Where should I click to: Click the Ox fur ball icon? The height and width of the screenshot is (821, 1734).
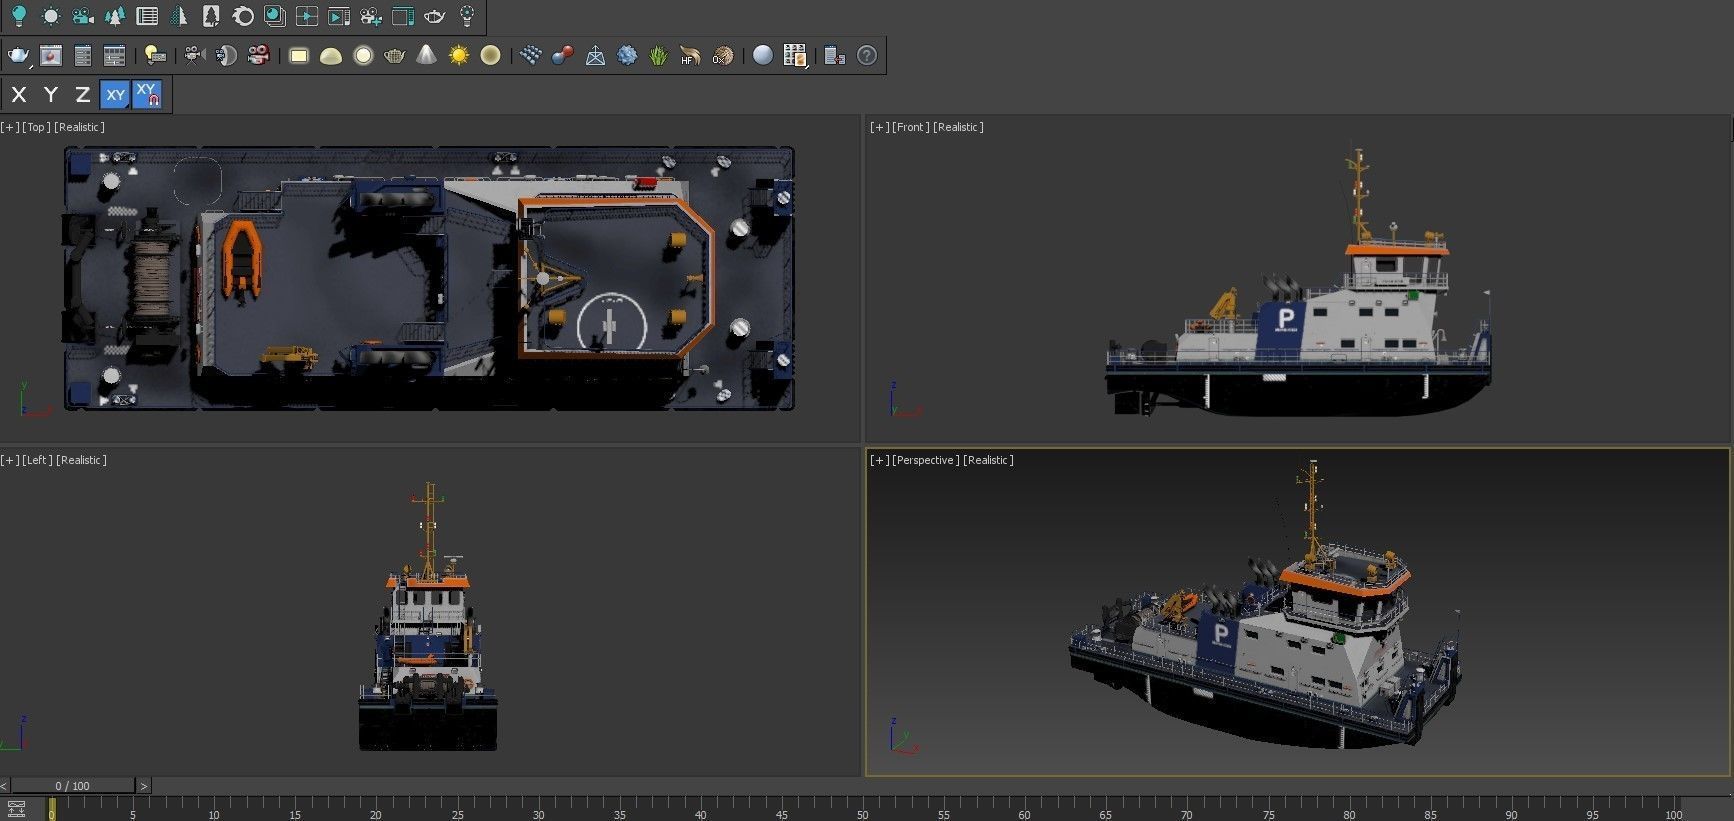[723, 56]
